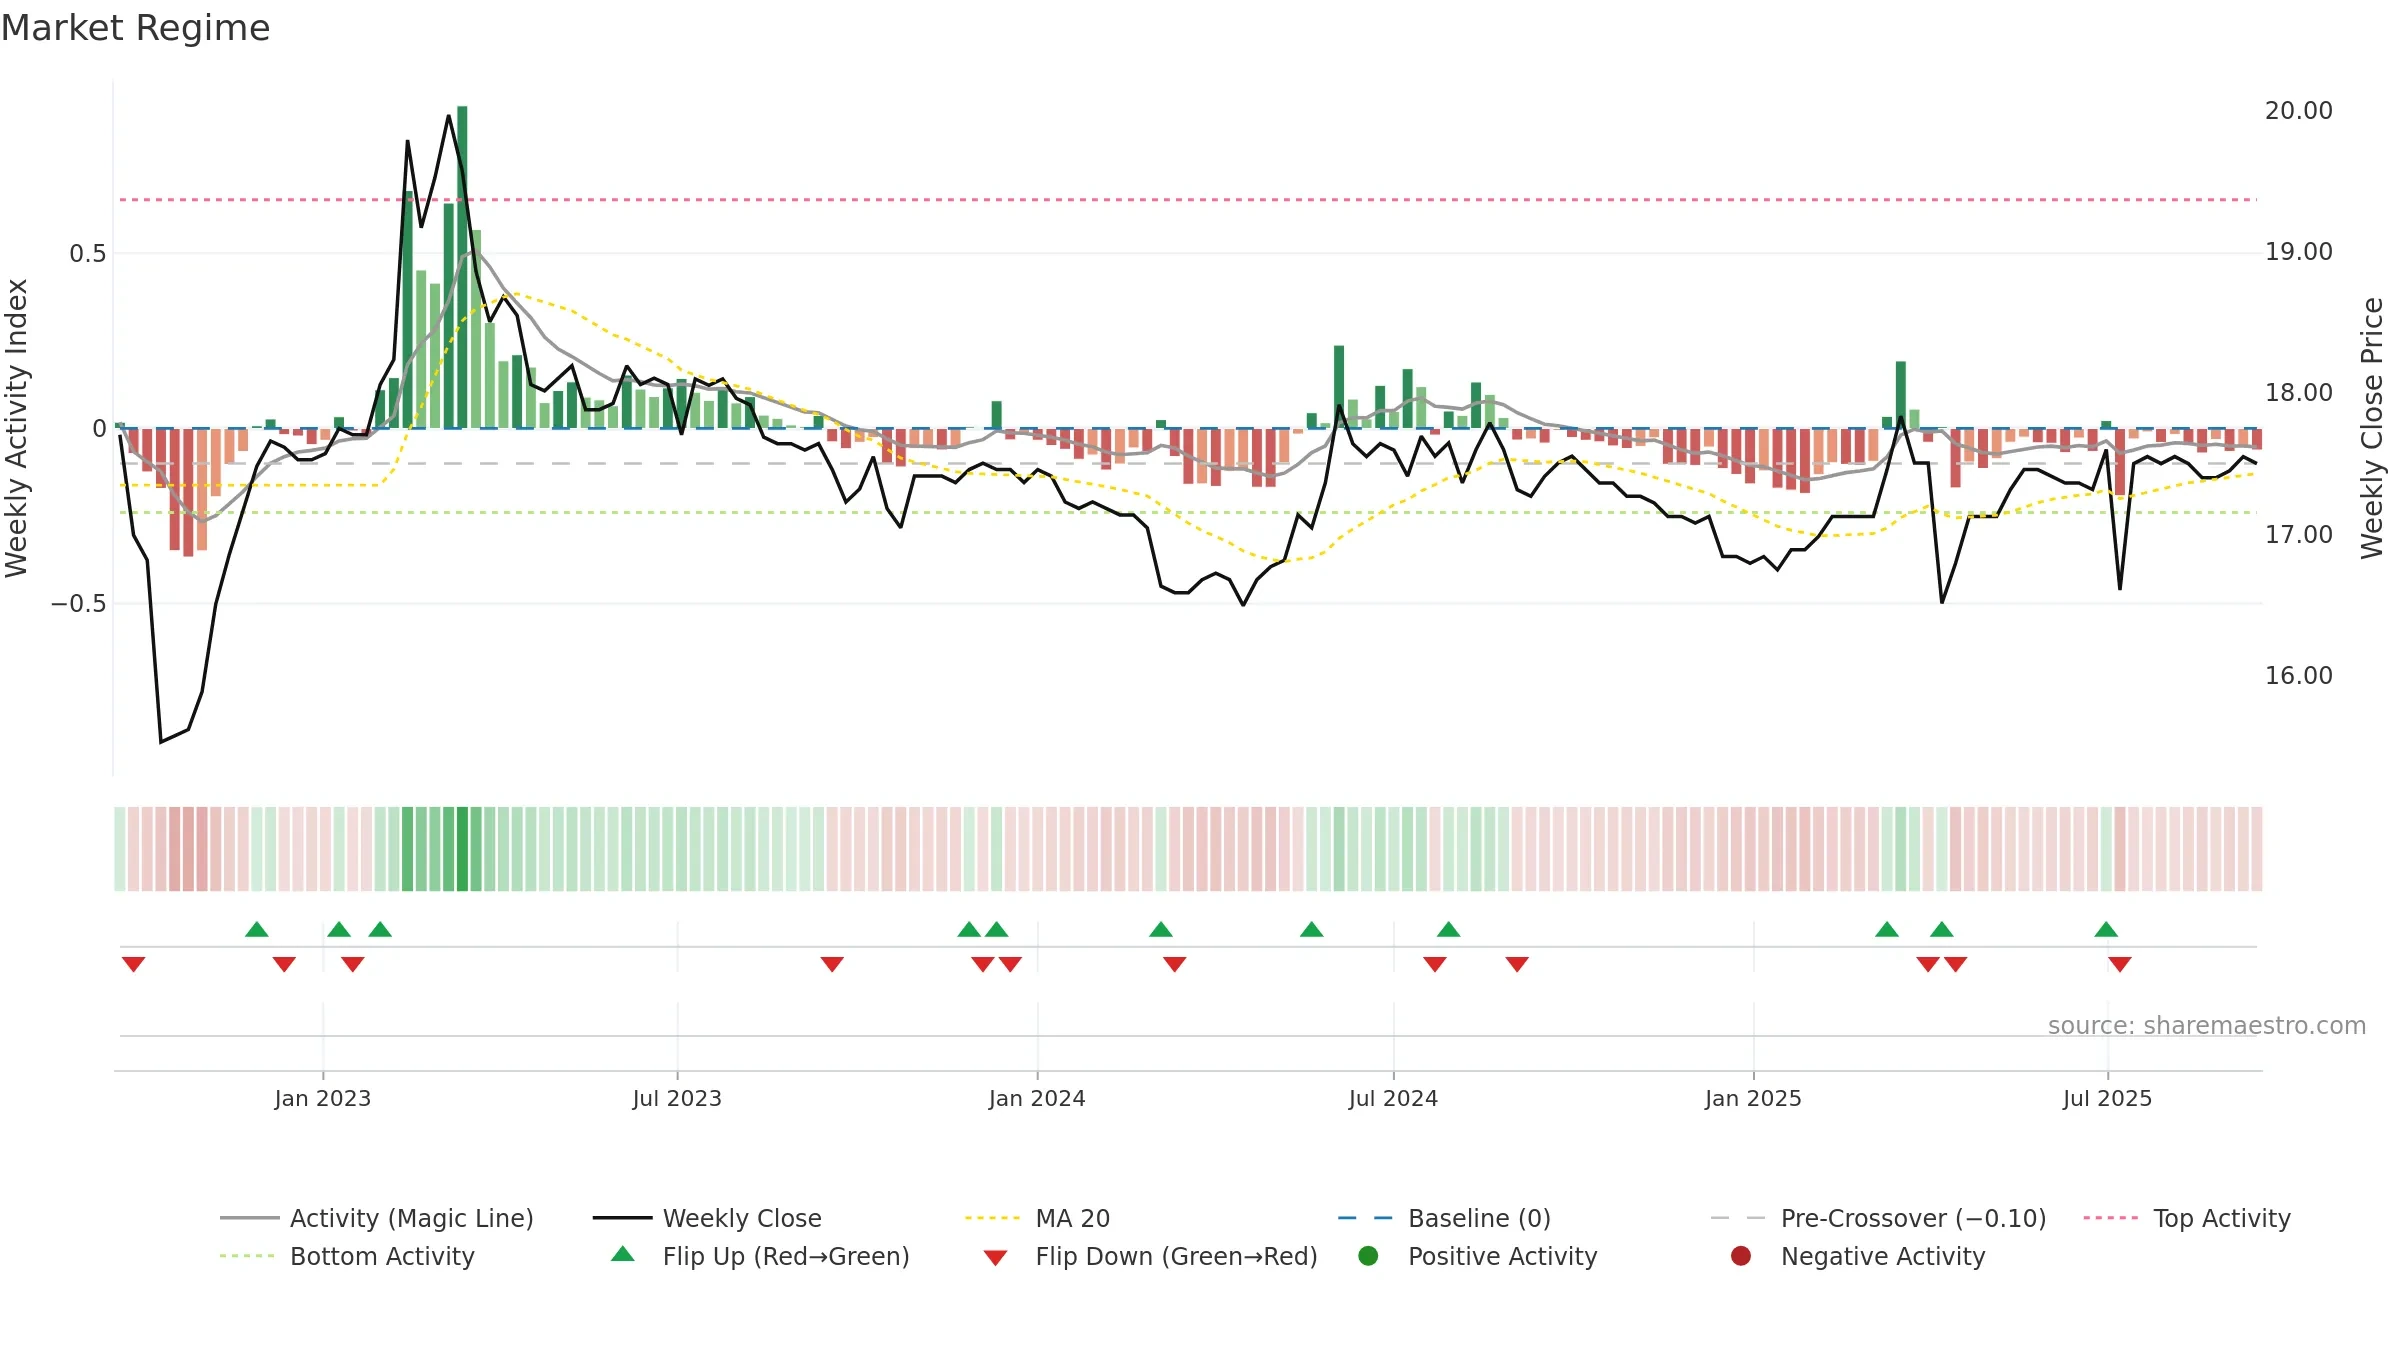2400x1350 pixels.
Task: Click the source: sharemaestro.com text
Action: (x=2207, y=1025)
